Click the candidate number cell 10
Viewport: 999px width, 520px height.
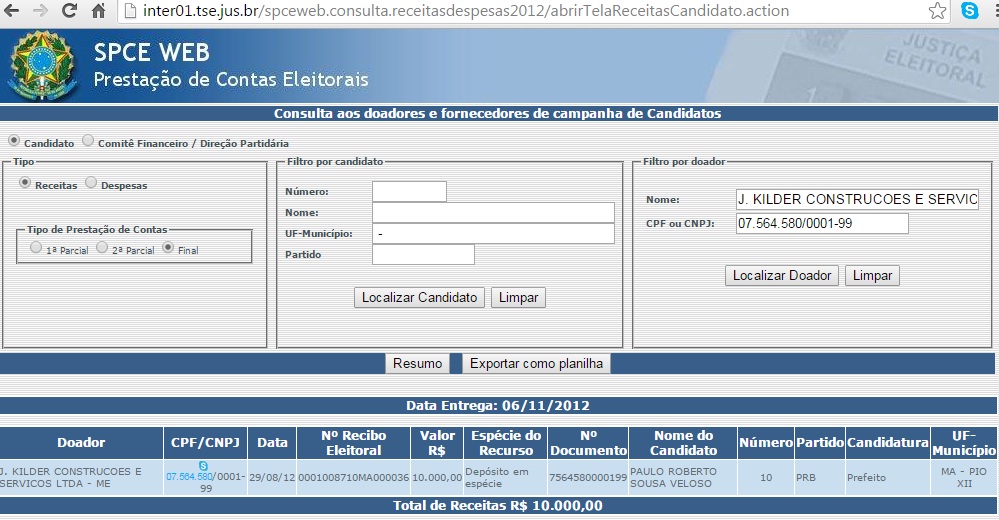(766, 477)
